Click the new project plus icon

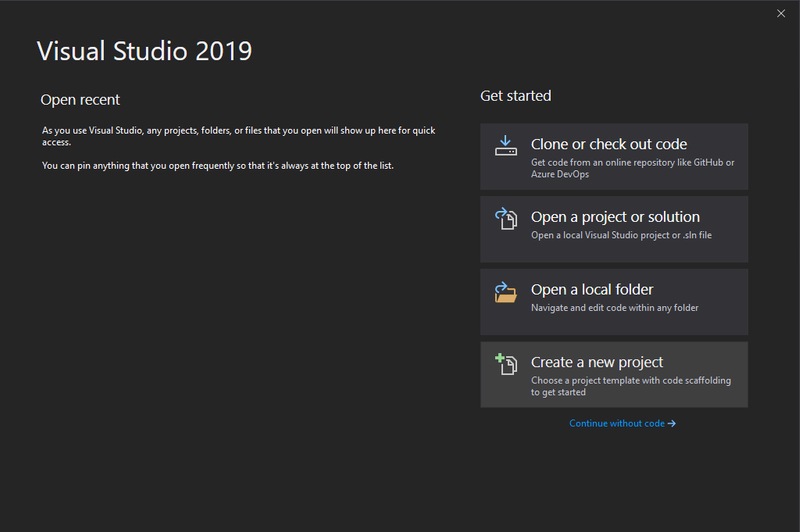click(x=506, y=364)
